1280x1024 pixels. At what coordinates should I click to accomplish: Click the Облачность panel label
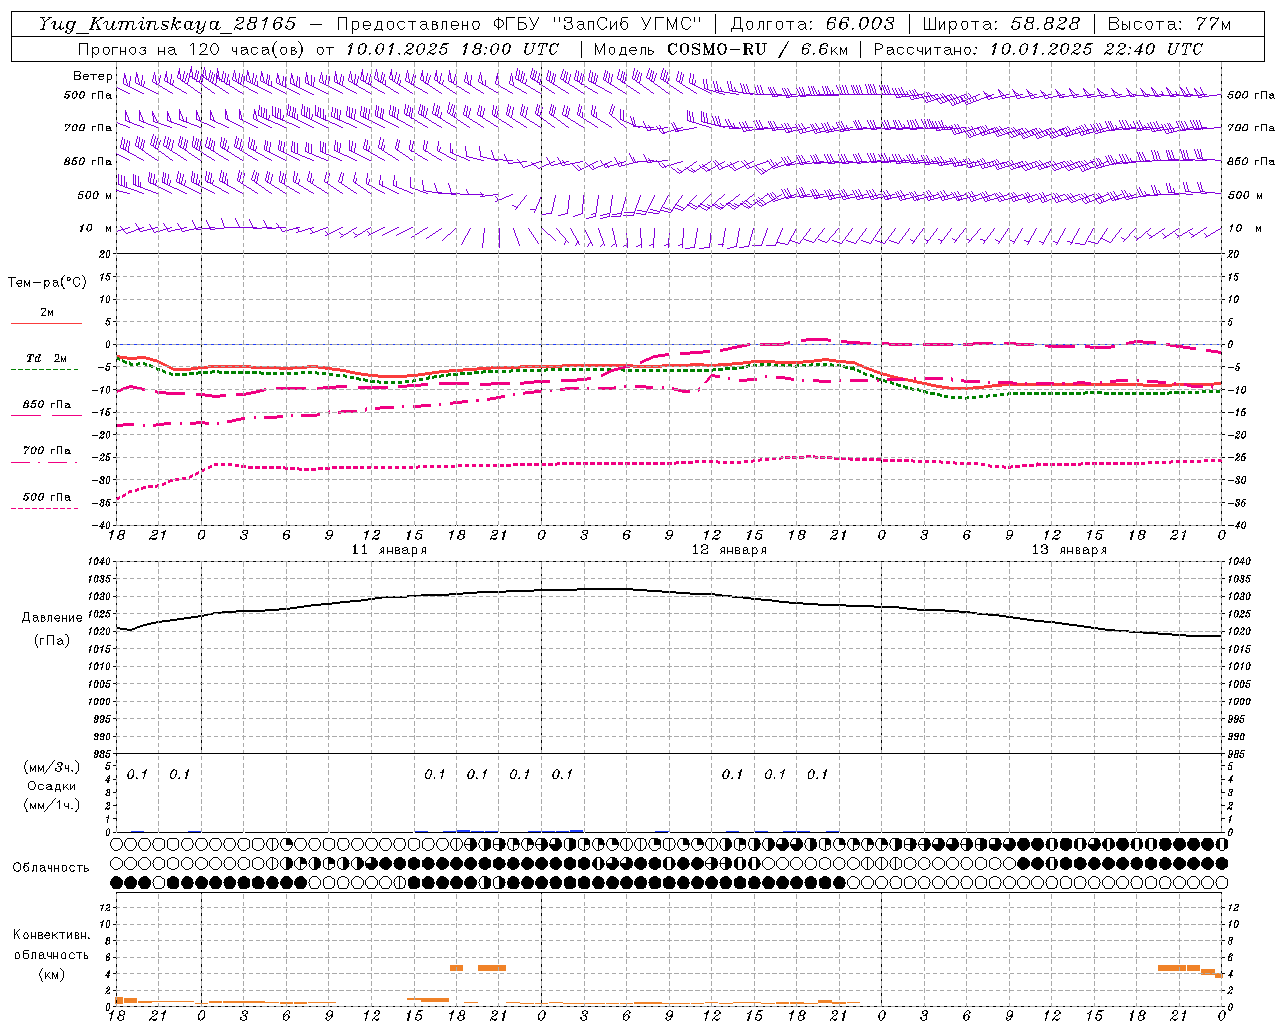(51, 868)
